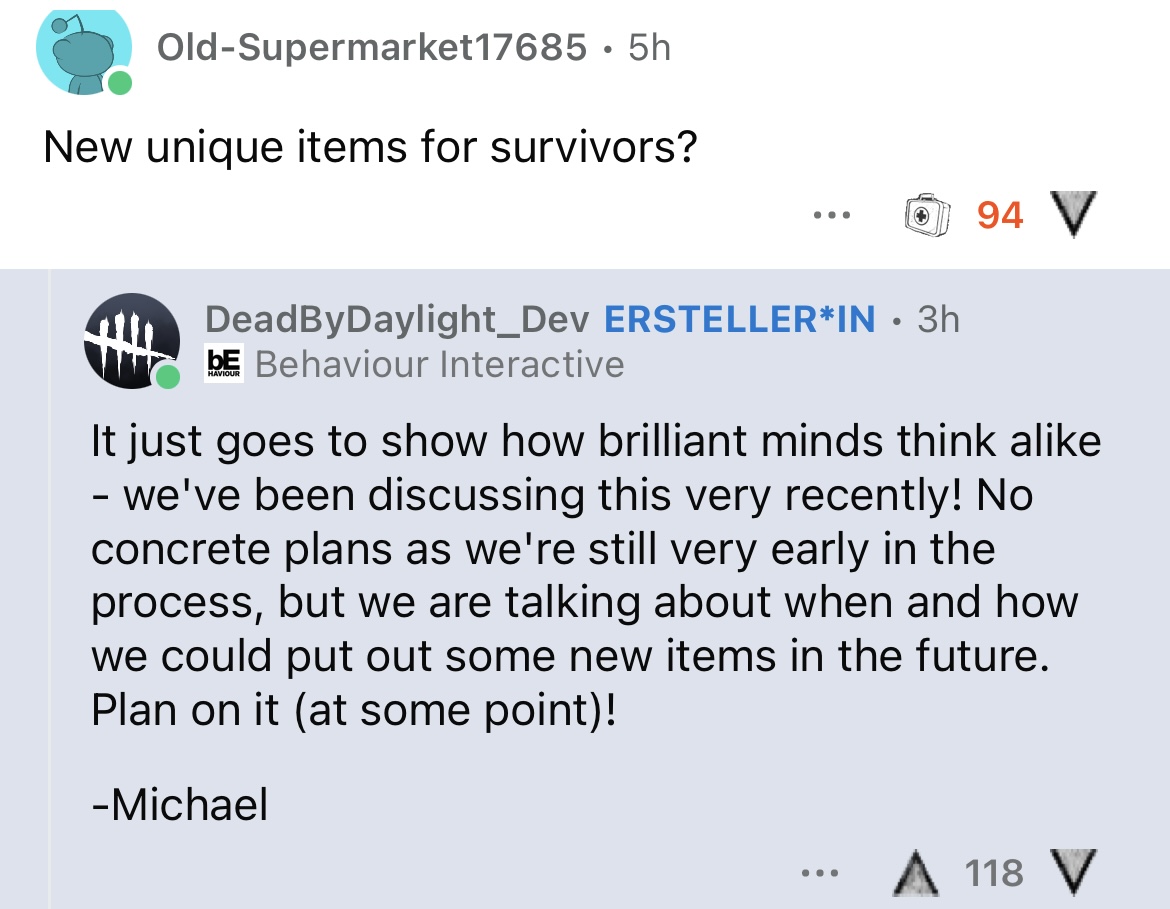
Task: Downvote the DeadByDaylight_Dev reply
Action: (x=1073, y=872)
